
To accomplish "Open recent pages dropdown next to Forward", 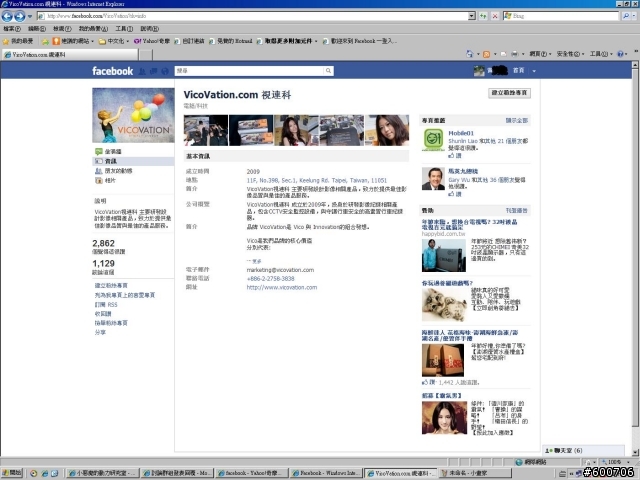I will (x=29, y=16).
